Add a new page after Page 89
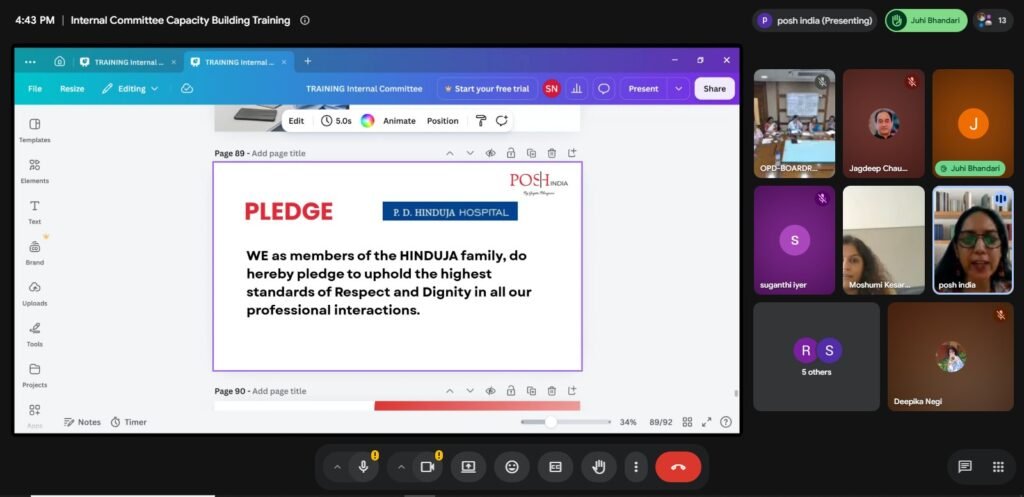This screenshot has width=1024, height=497. (572, 153)
